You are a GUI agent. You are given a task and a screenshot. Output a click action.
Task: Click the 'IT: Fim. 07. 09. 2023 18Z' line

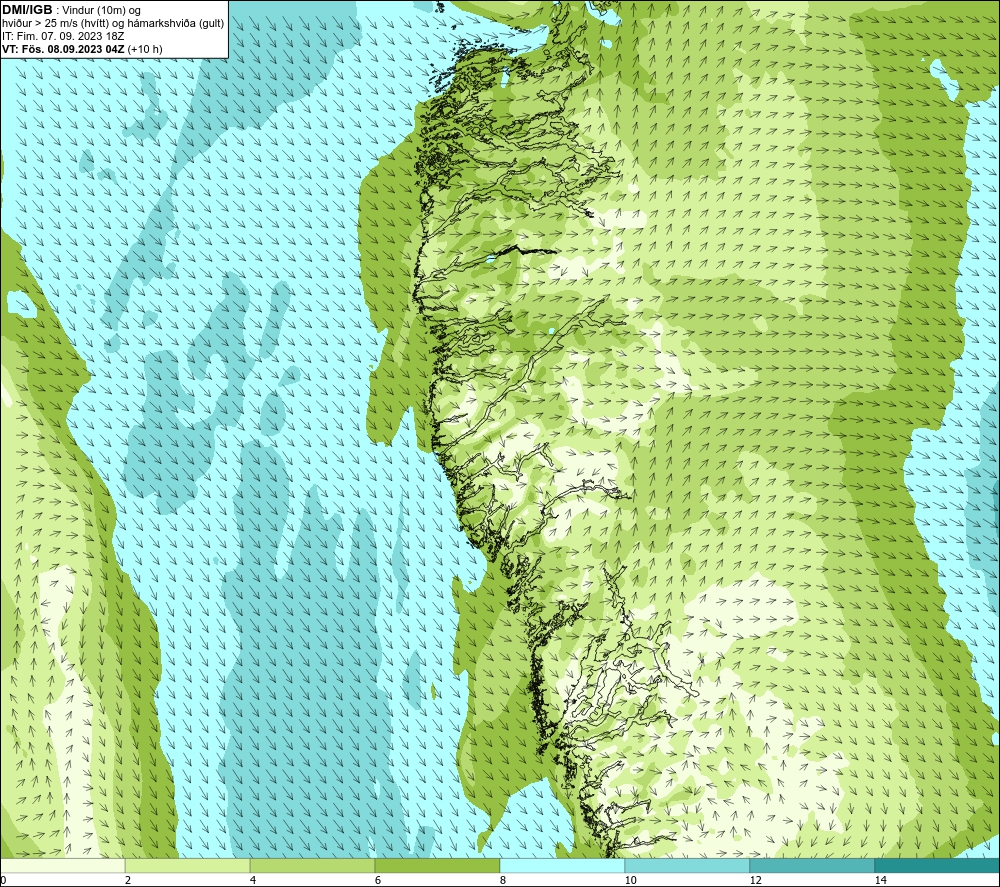[62, 36]
